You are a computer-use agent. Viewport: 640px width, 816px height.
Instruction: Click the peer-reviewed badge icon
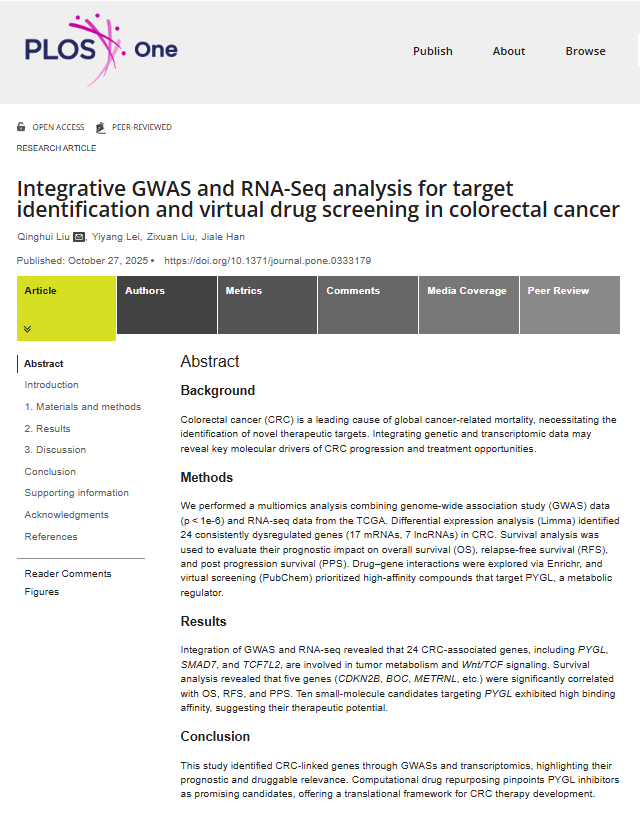(x=100, y=127)
